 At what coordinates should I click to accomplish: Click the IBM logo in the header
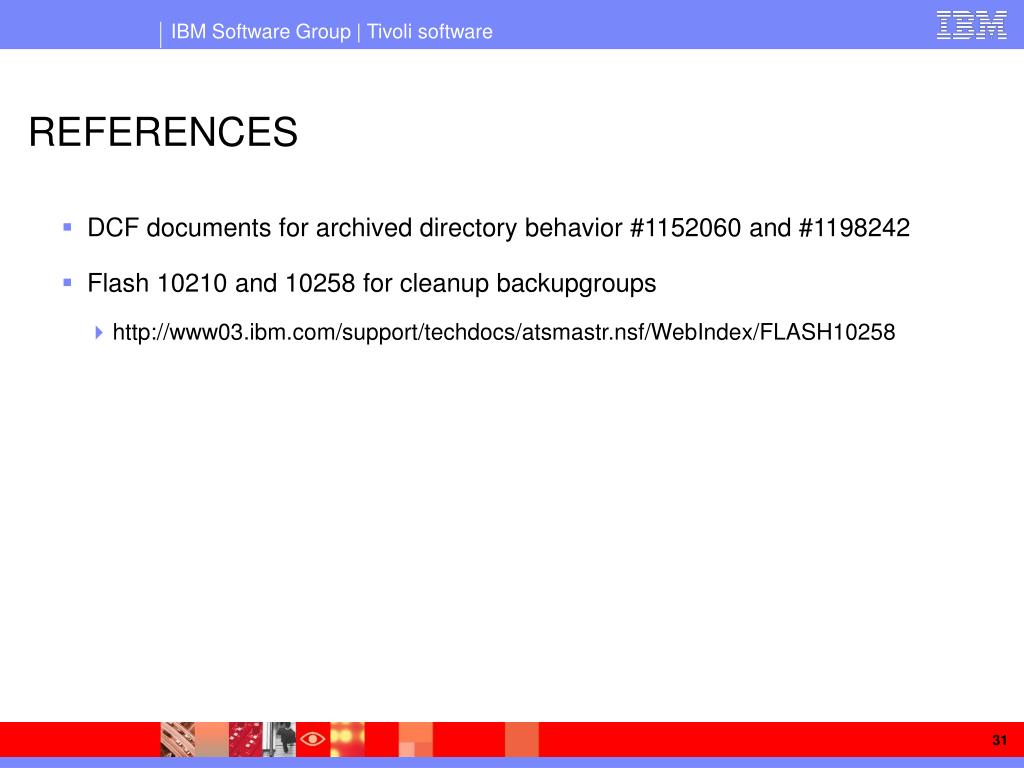pyautogui.click(x=971, y=25)
